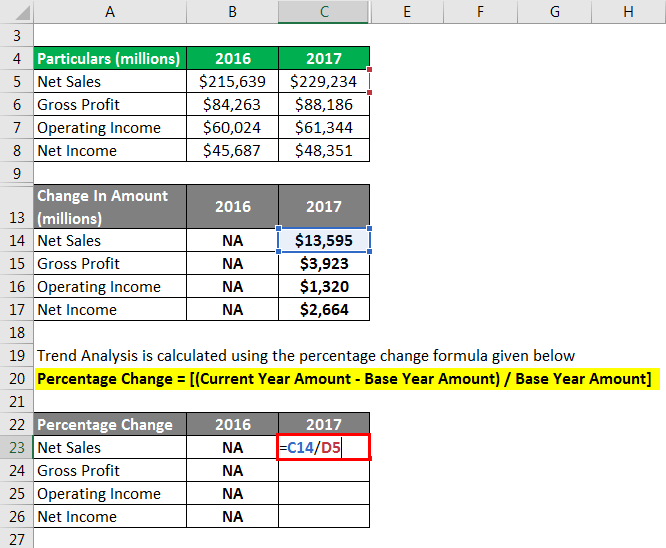Click 2017 header in Particulars table
The image size is (666, 548).
(x=324, y=58)
